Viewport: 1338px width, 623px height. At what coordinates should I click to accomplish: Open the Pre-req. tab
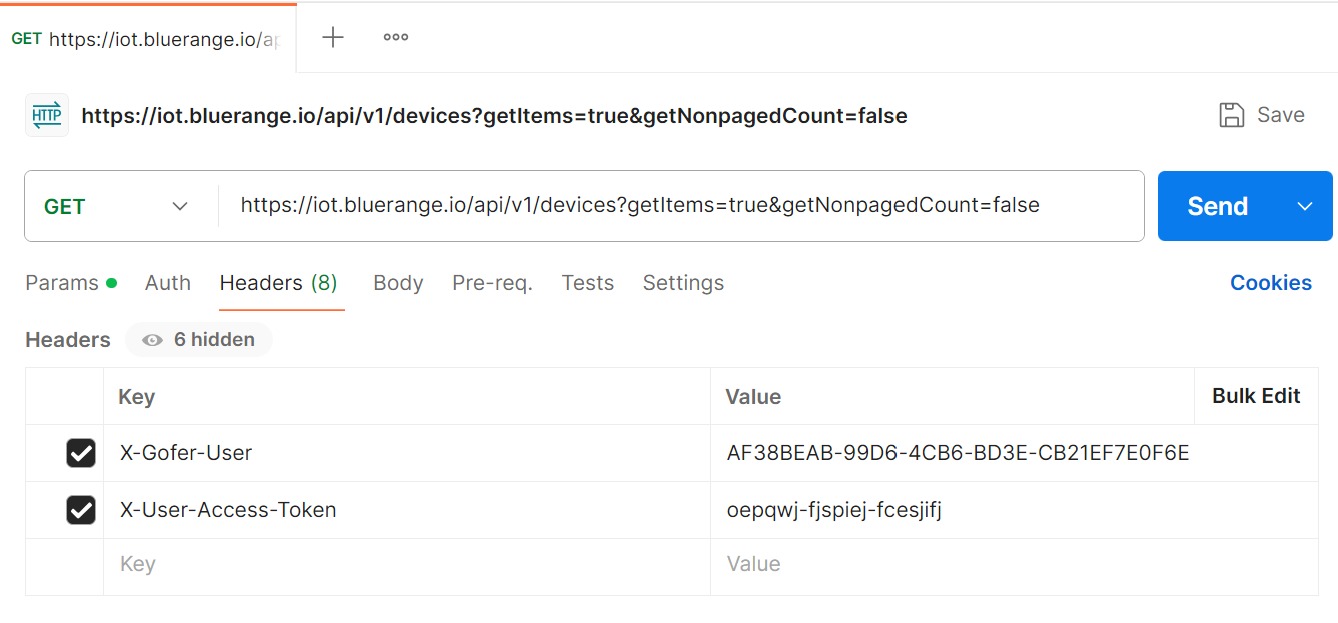492,283
